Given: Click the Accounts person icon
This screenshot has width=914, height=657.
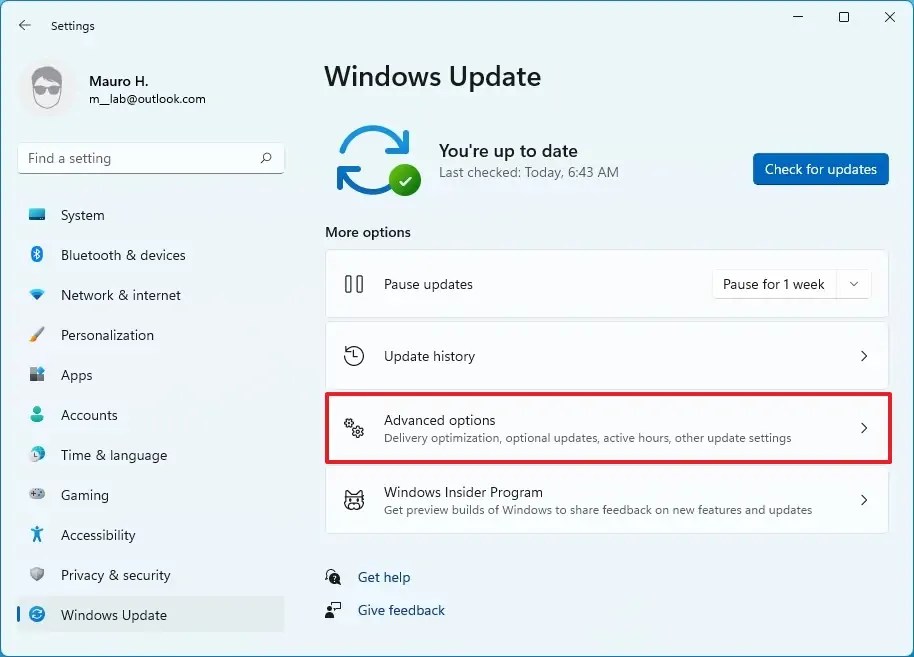Looking at the screenshot, I should [x=37, y=414].
